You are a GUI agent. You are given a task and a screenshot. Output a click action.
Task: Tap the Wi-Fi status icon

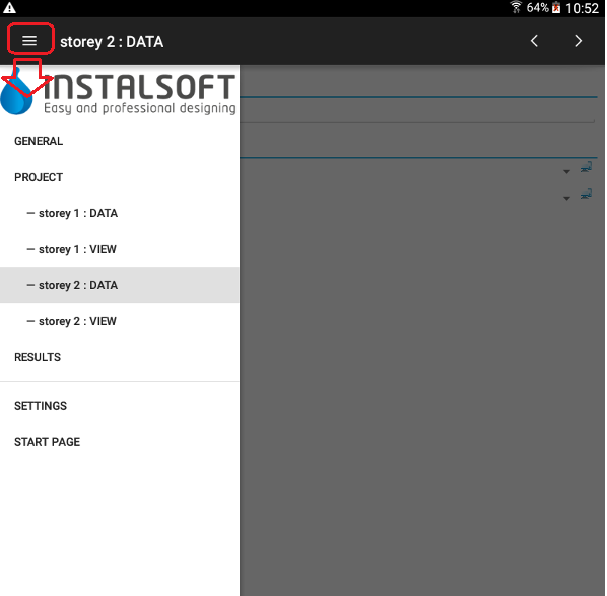pos(516,8)
